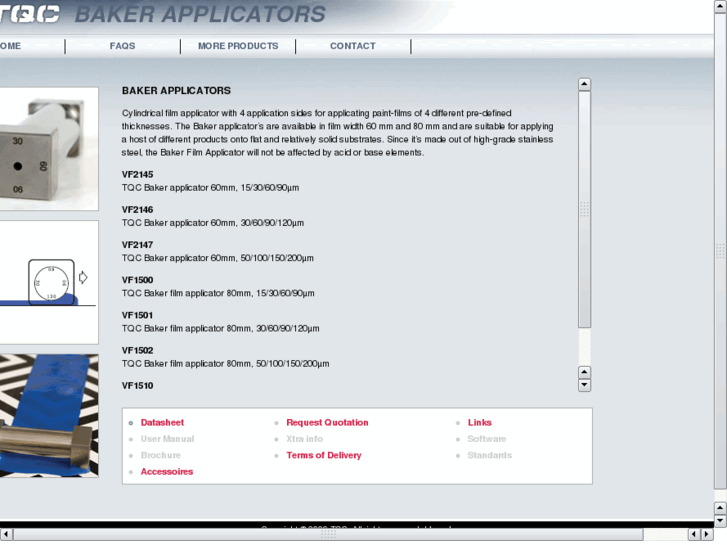Click the greyed Brochure entry
The width and height of the screenshot is (727, 545).
[161, 455]
